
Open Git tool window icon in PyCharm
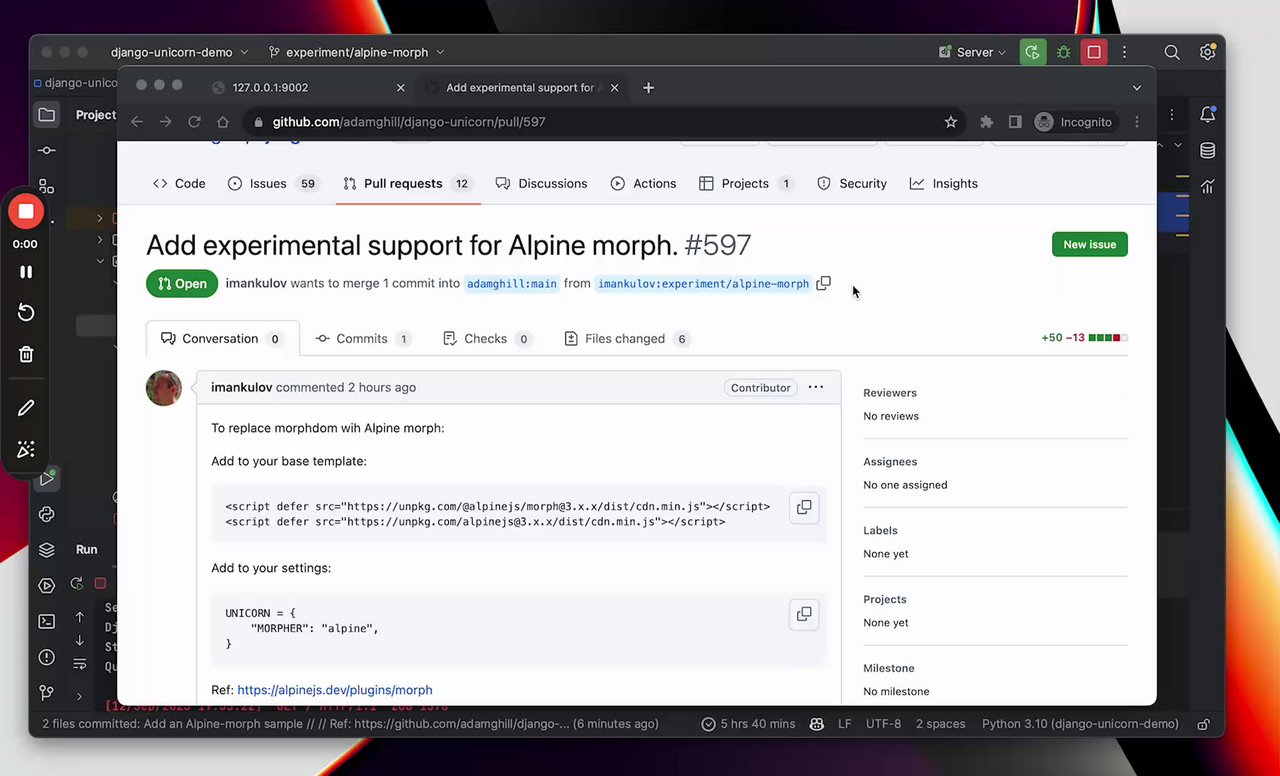point(46,692)
